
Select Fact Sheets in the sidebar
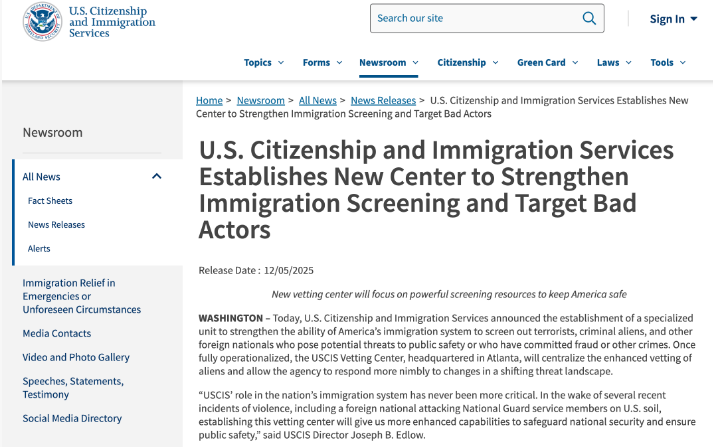tap(50, 201)
